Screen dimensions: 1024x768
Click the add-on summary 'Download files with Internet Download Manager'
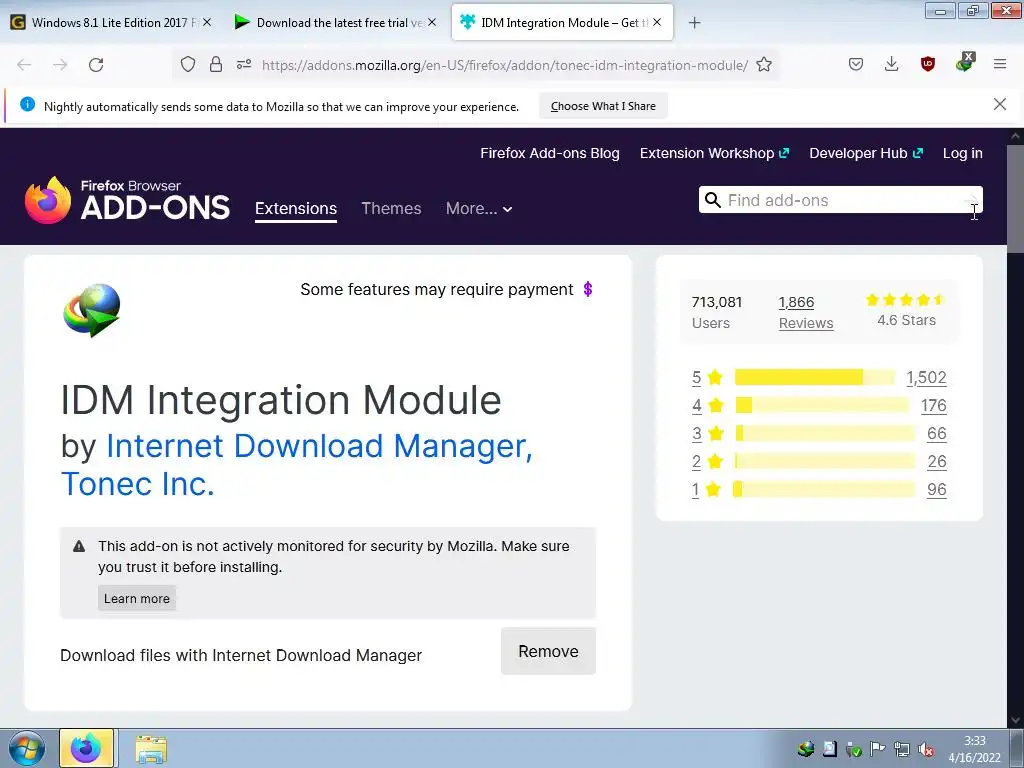pyautogui.click(x=241, y=655)
